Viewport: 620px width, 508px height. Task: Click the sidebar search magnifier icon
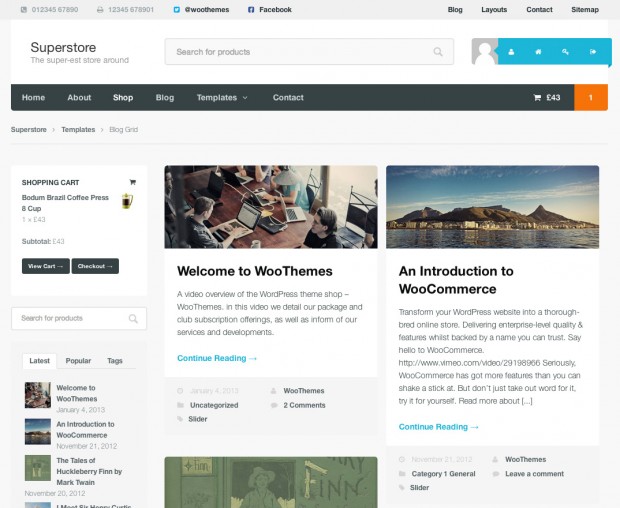(133, 319)
